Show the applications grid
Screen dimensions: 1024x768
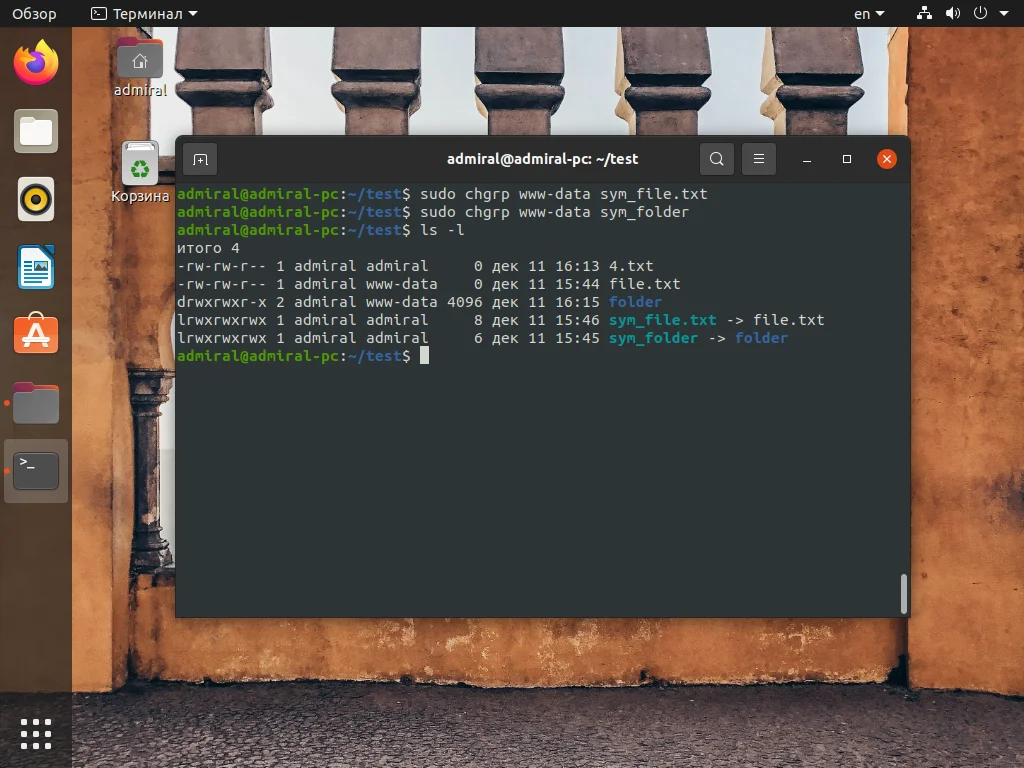click(x=36, y=733)
